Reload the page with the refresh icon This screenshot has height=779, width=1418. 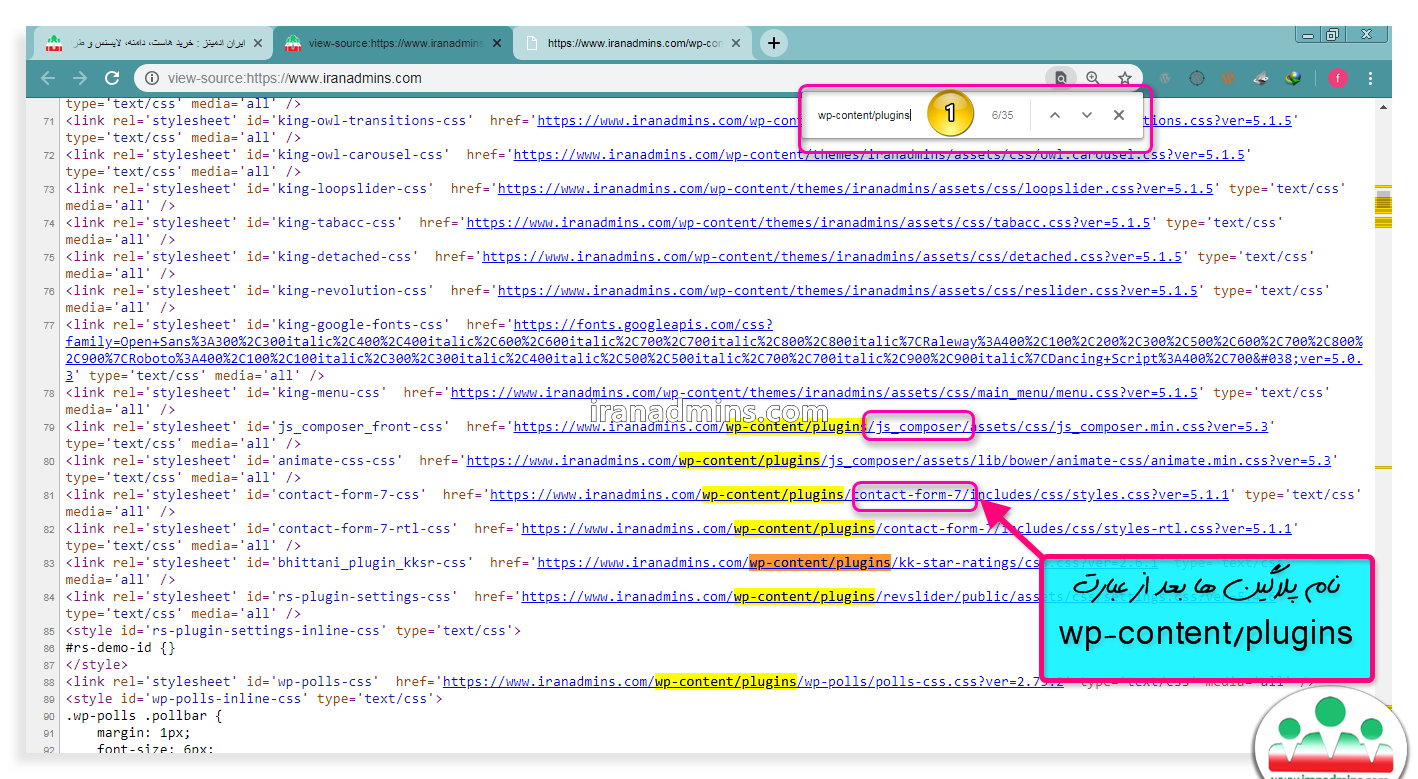click(112, 78)
